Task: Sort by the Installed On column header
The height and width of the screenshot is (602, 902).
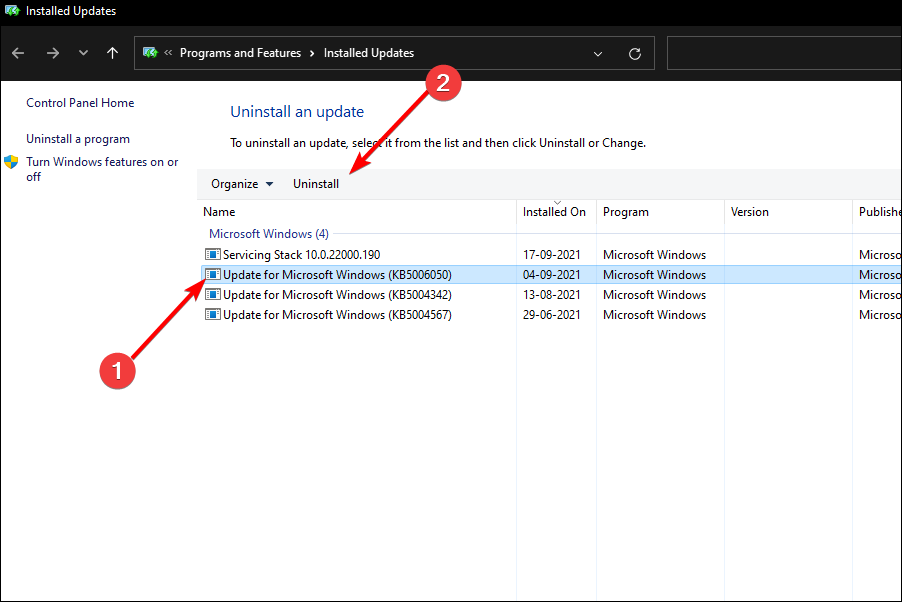Action: point(554,212)
